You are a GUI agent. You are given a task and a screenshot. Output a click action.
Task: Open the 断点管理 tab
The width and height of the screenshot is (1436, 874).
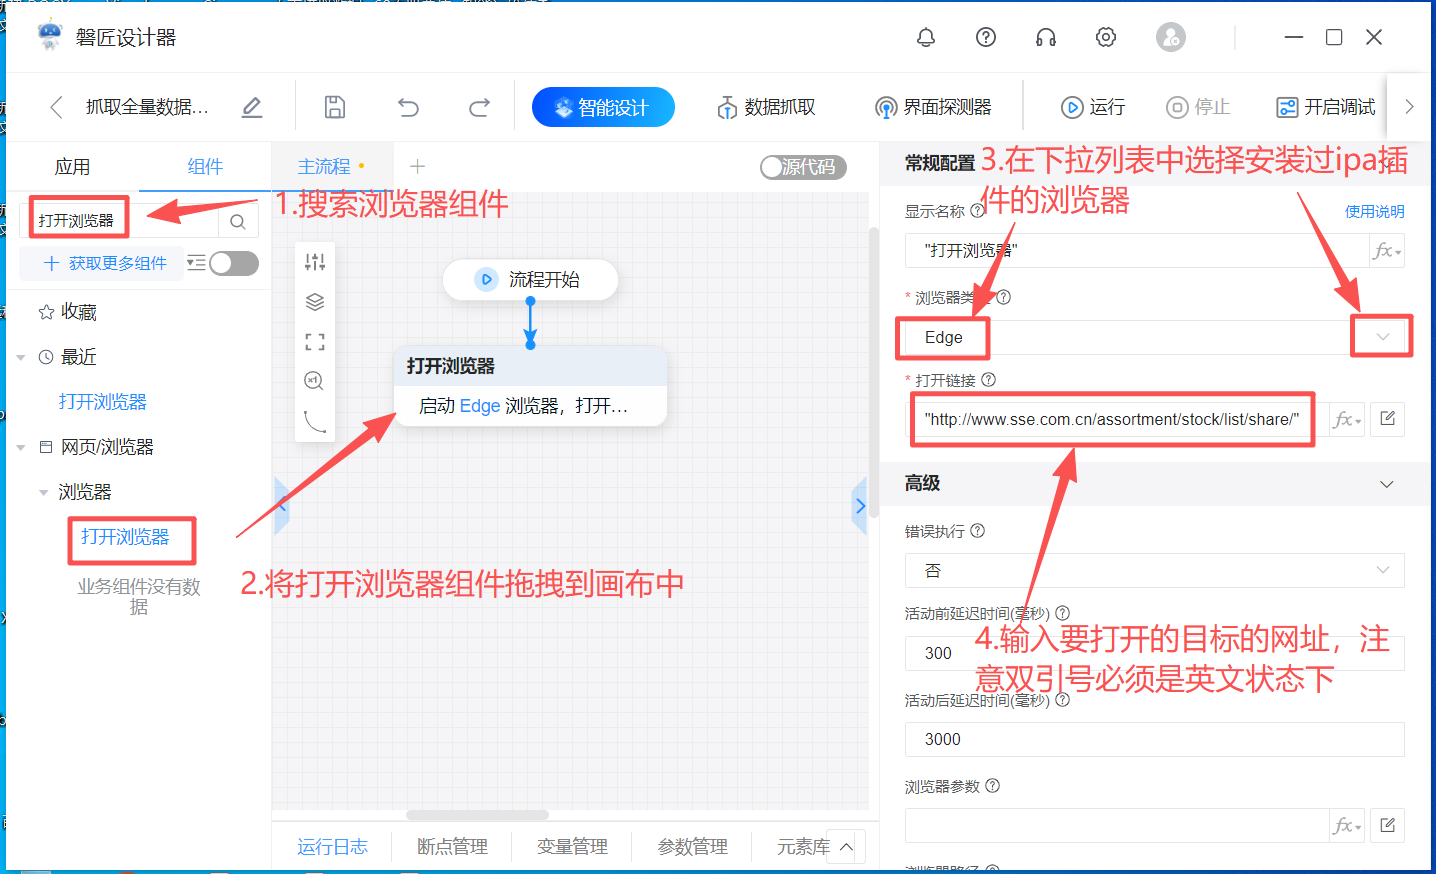pos(452,847)
